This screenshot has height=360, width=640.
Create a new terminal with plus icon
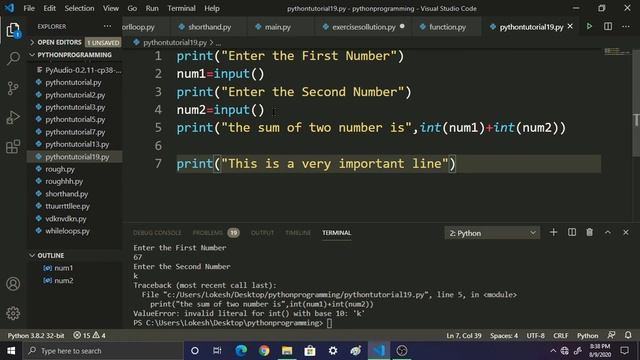coord(553,232)
